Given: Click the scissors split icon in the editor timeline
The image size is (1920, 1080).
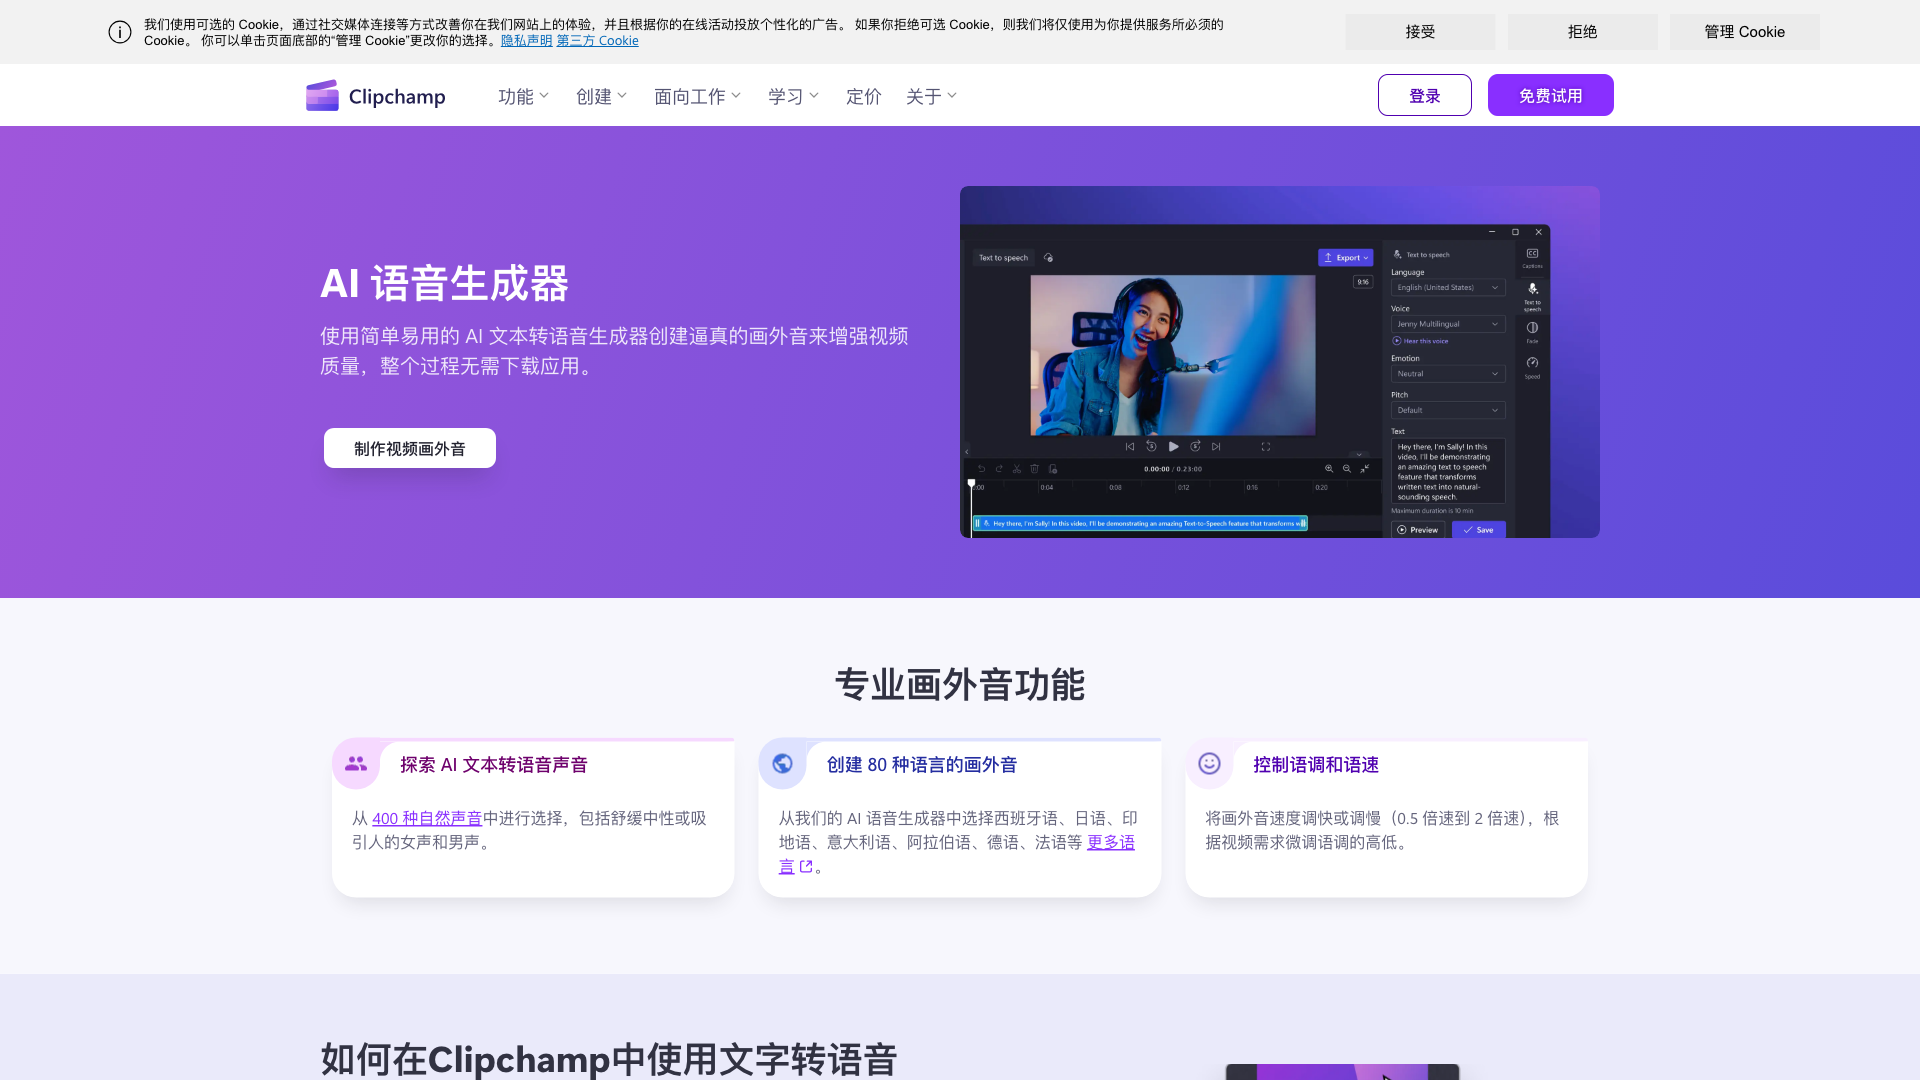Looking at the screenshot, I should (x=1017, y=469).
